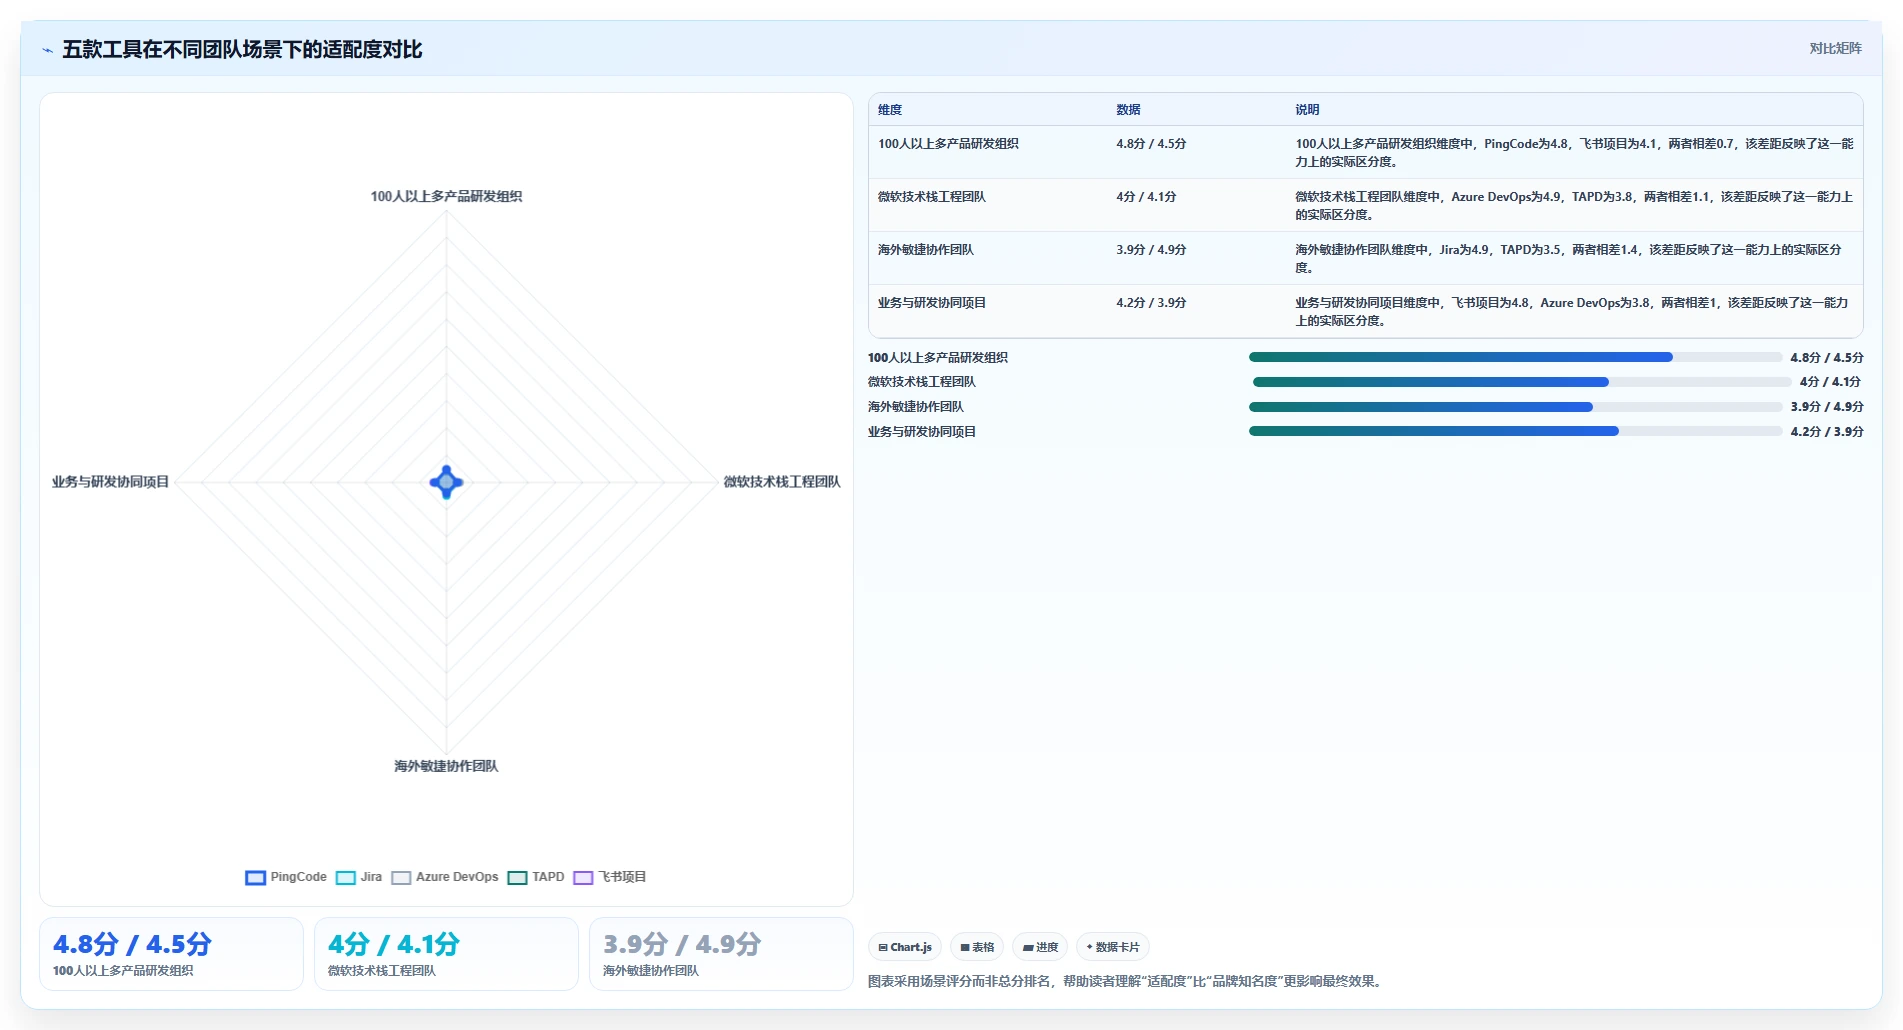The height and width of the screenshot is (1030, 1903).
Task: Toggle the 飞书项目 legend swatch
Action: (583, 878)
